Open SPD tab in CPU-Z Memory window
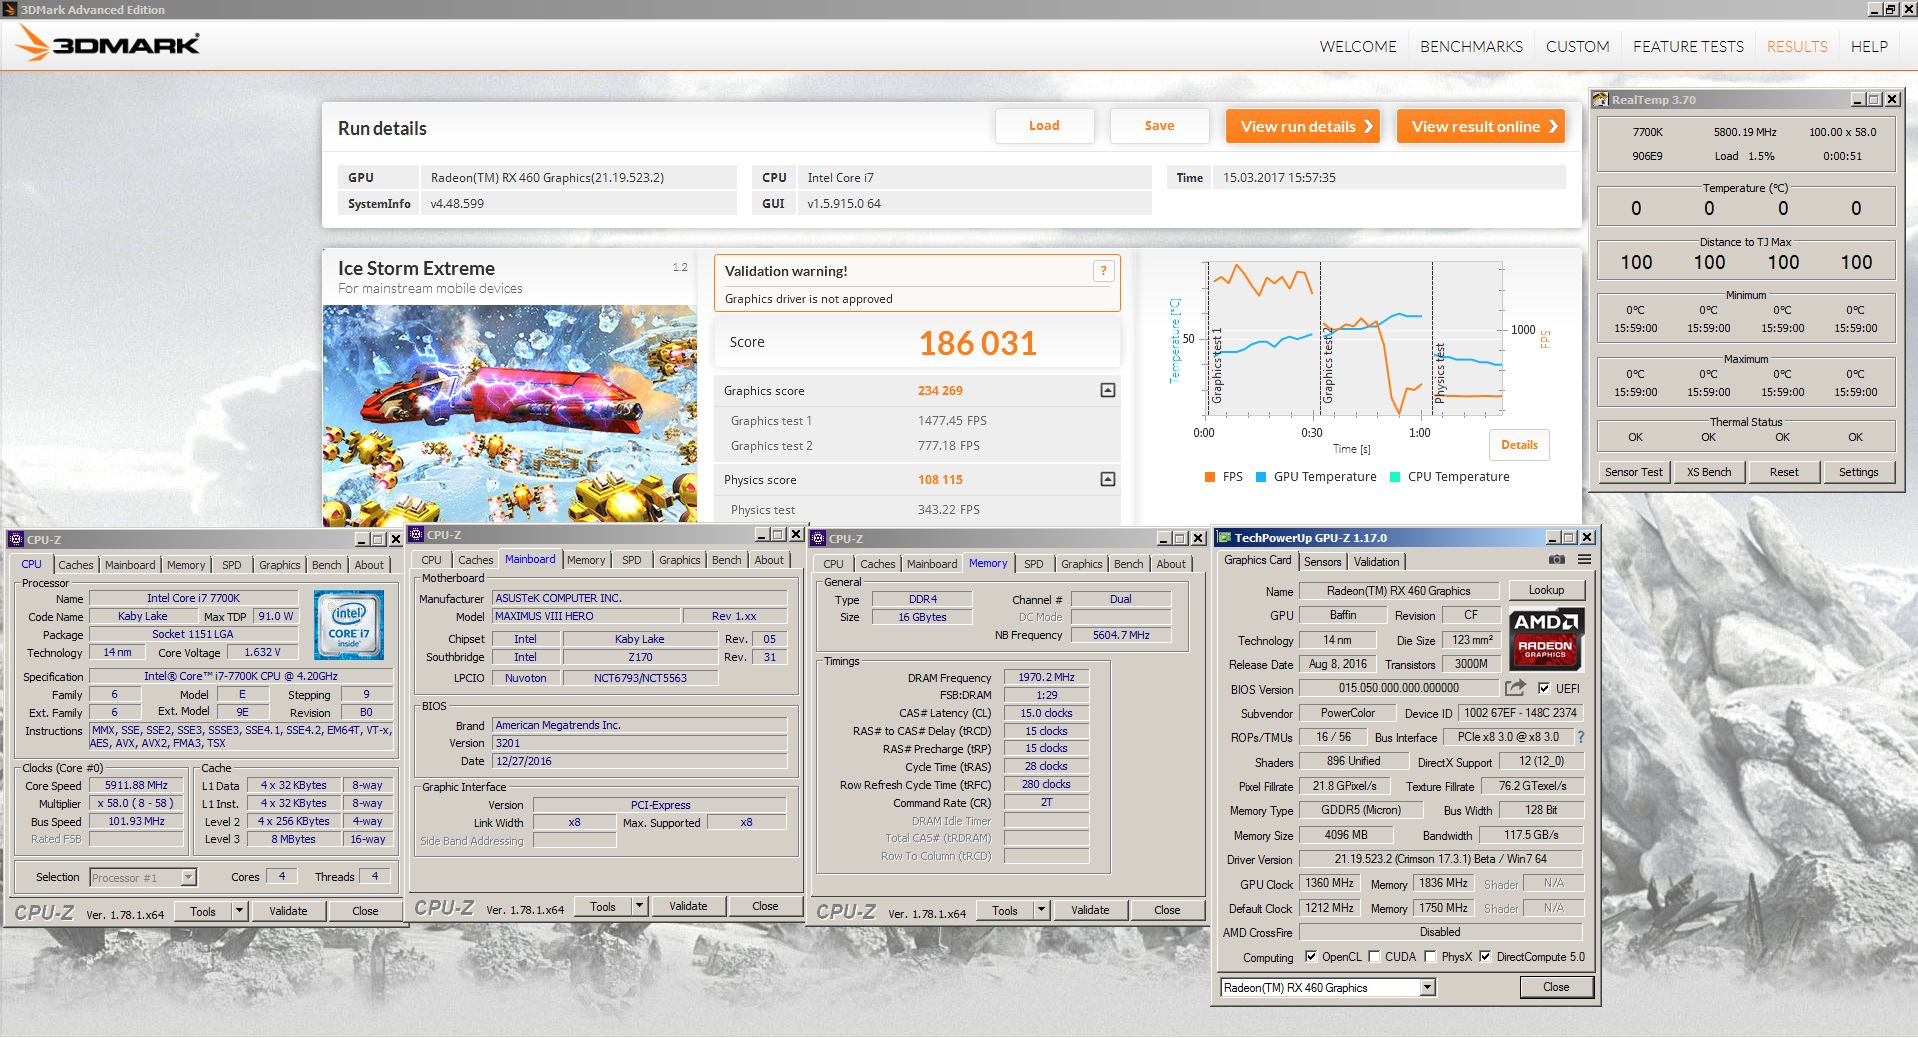The width and height of the screenshot is (1918, 1038). (x=1033, y=564)
